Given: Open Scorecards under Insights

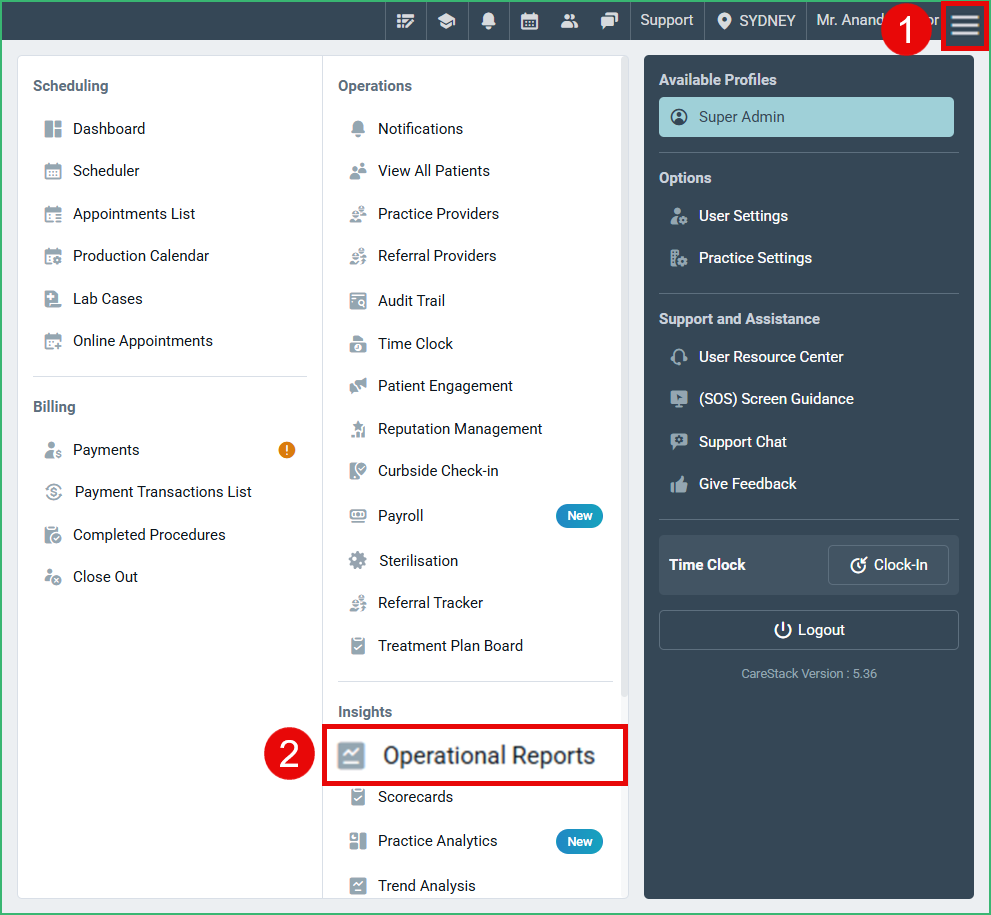Looking at the screenshot, I should pyautogui.click(x=402, y=797).
